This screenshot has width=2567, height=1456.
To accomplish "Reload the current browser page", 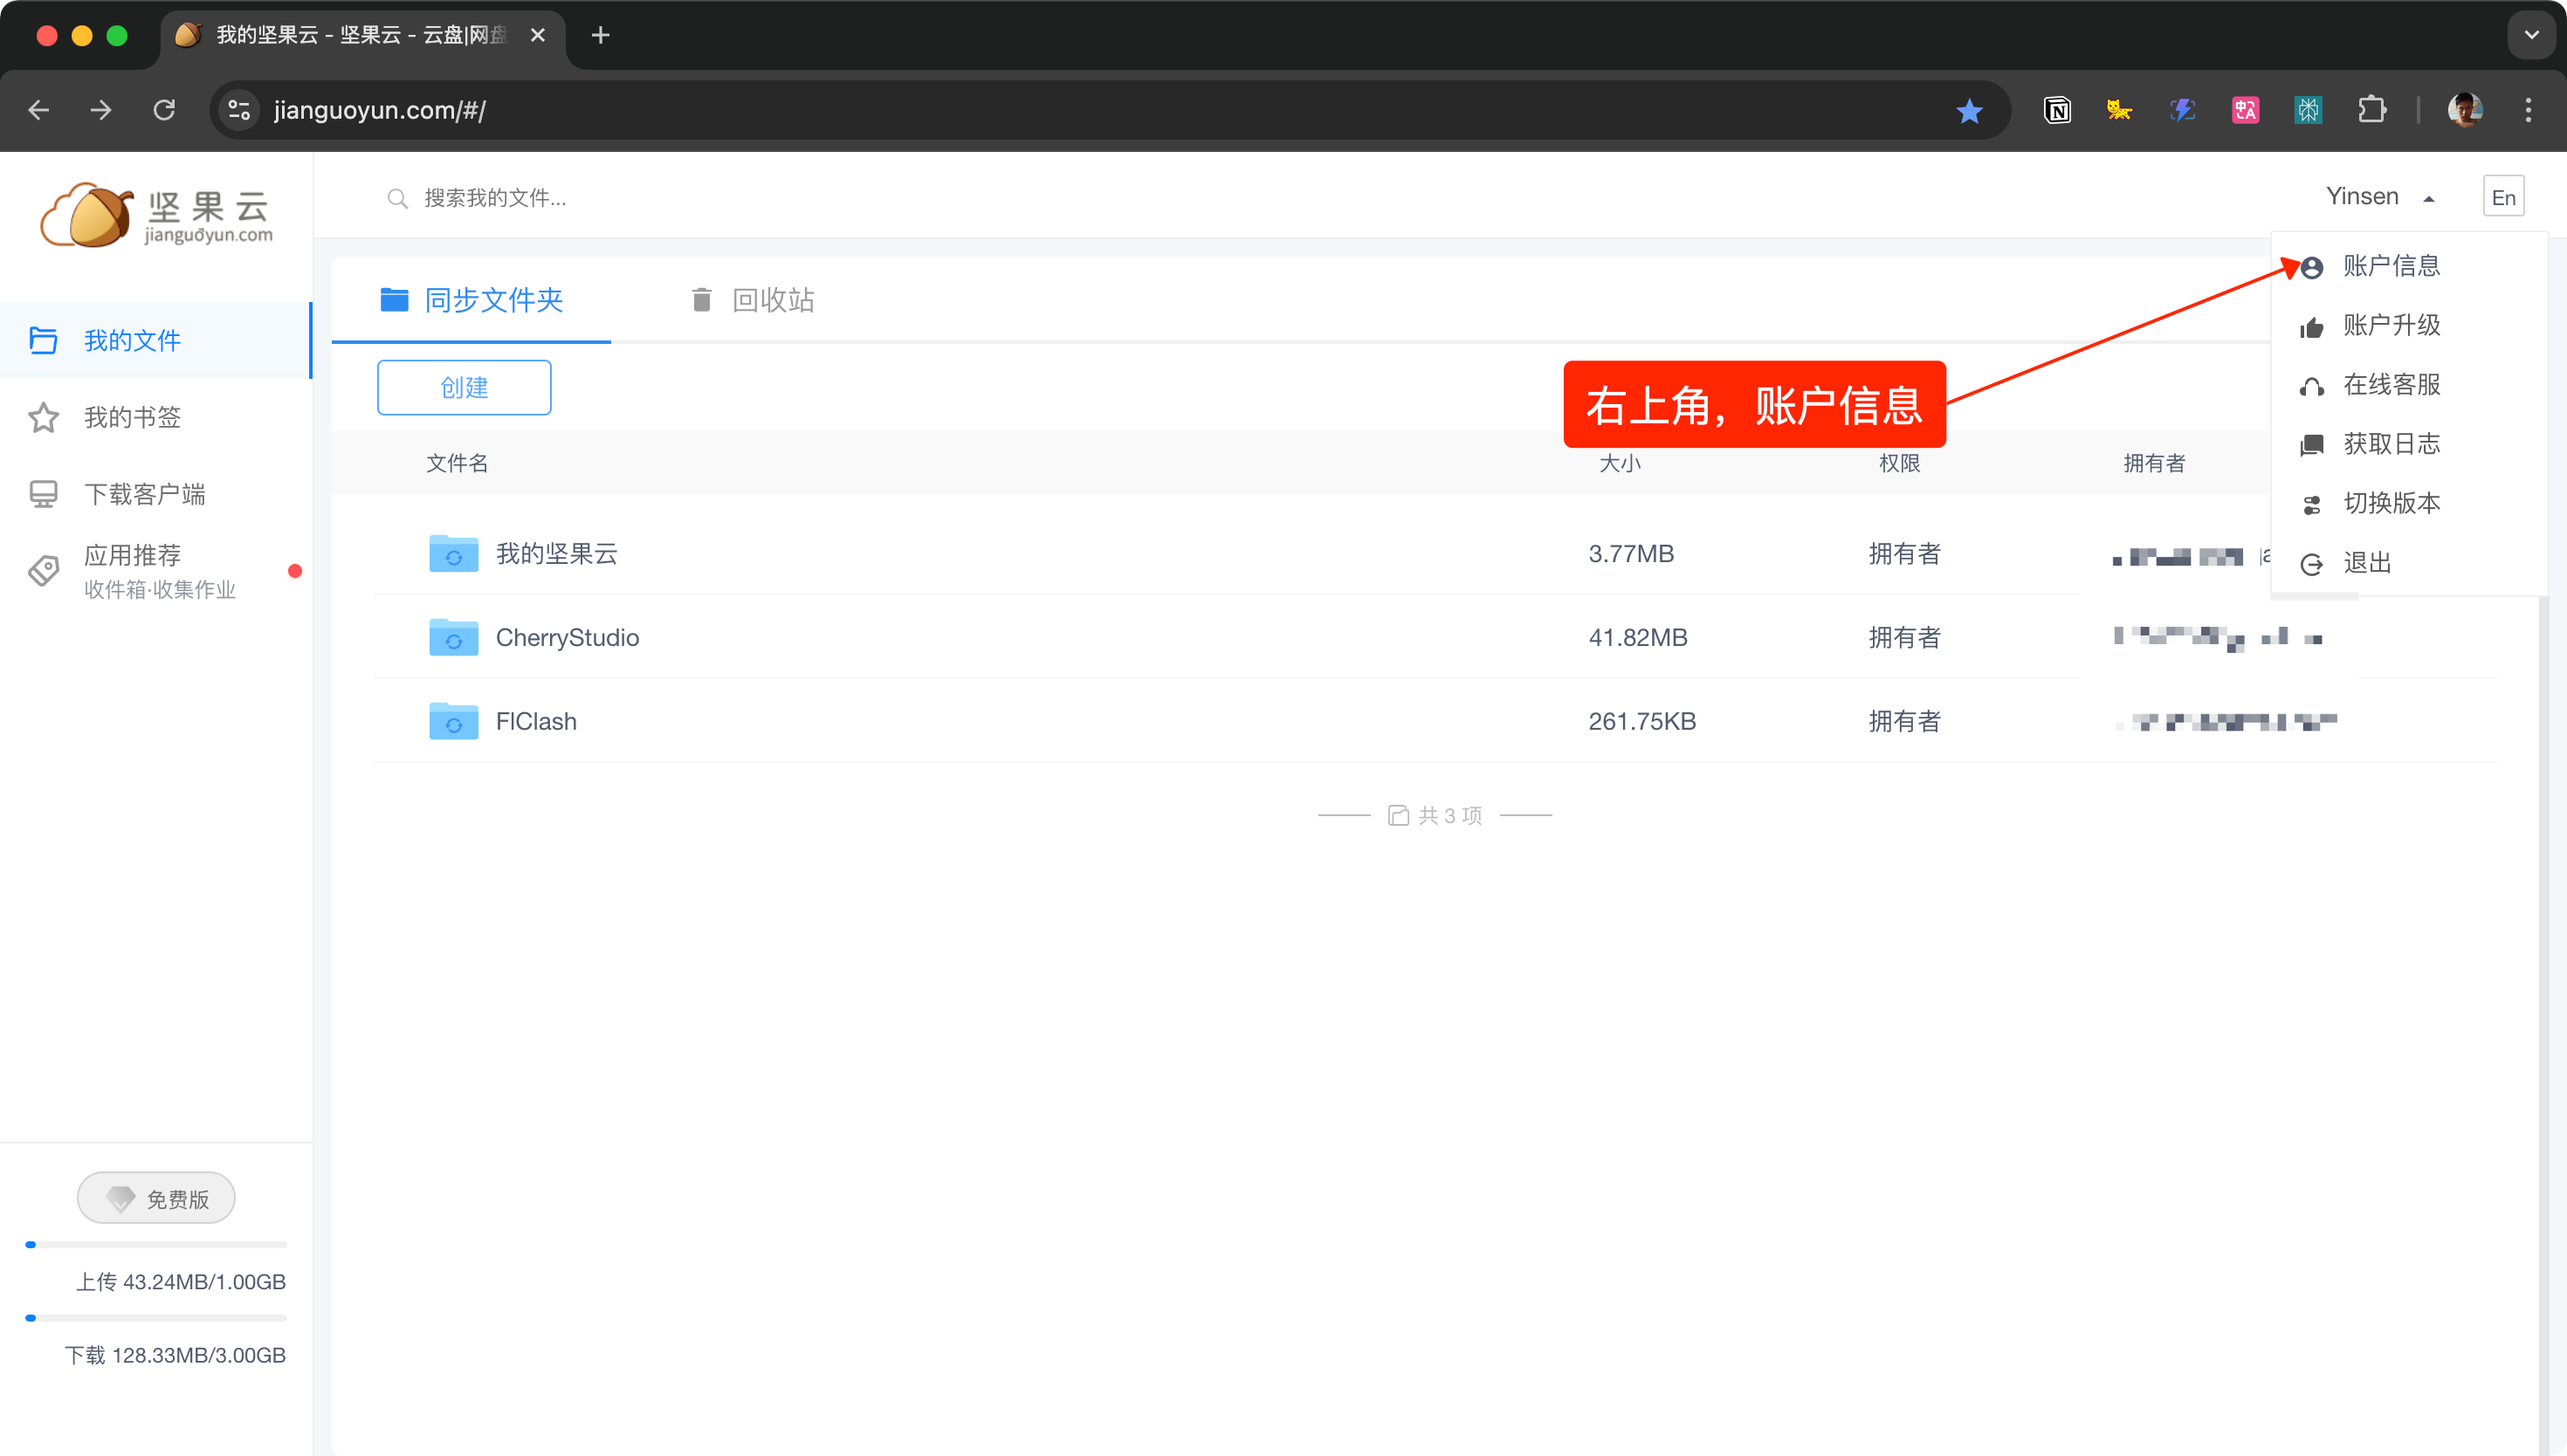I will coord(164,110).
